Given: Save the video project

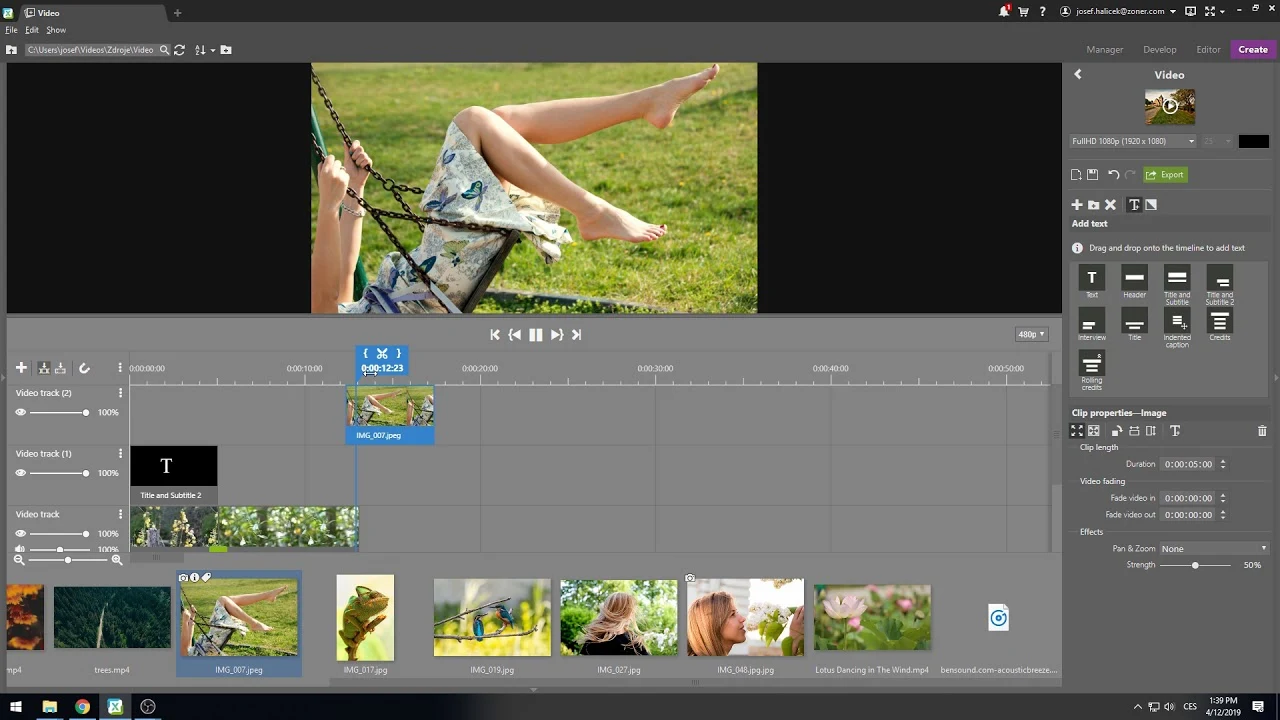Looking at the screenshot, I should pyautogui.click(x=1093, y=175).
